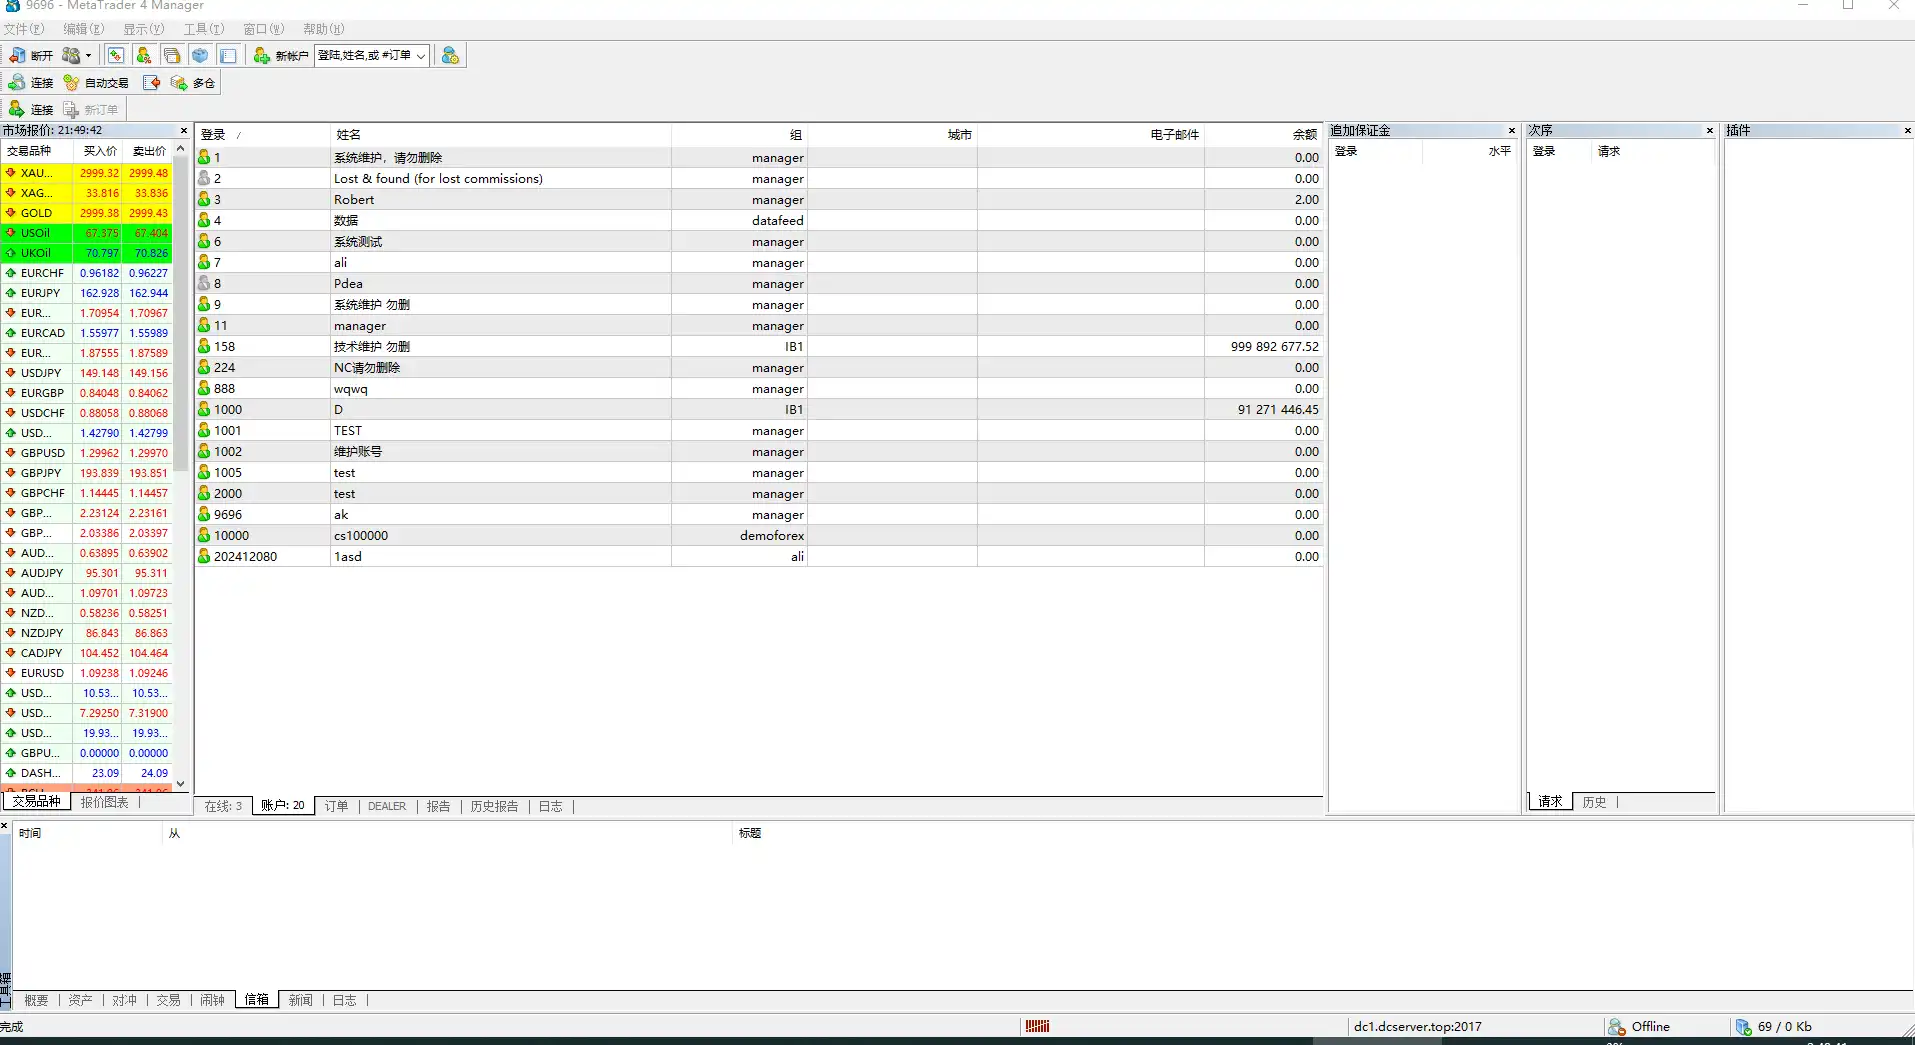Image resolution: width=1915 pixels, height=1045 pixels.
Task: Click the direction arrow icon beside NZDJPY
Action: click(11, 633)
